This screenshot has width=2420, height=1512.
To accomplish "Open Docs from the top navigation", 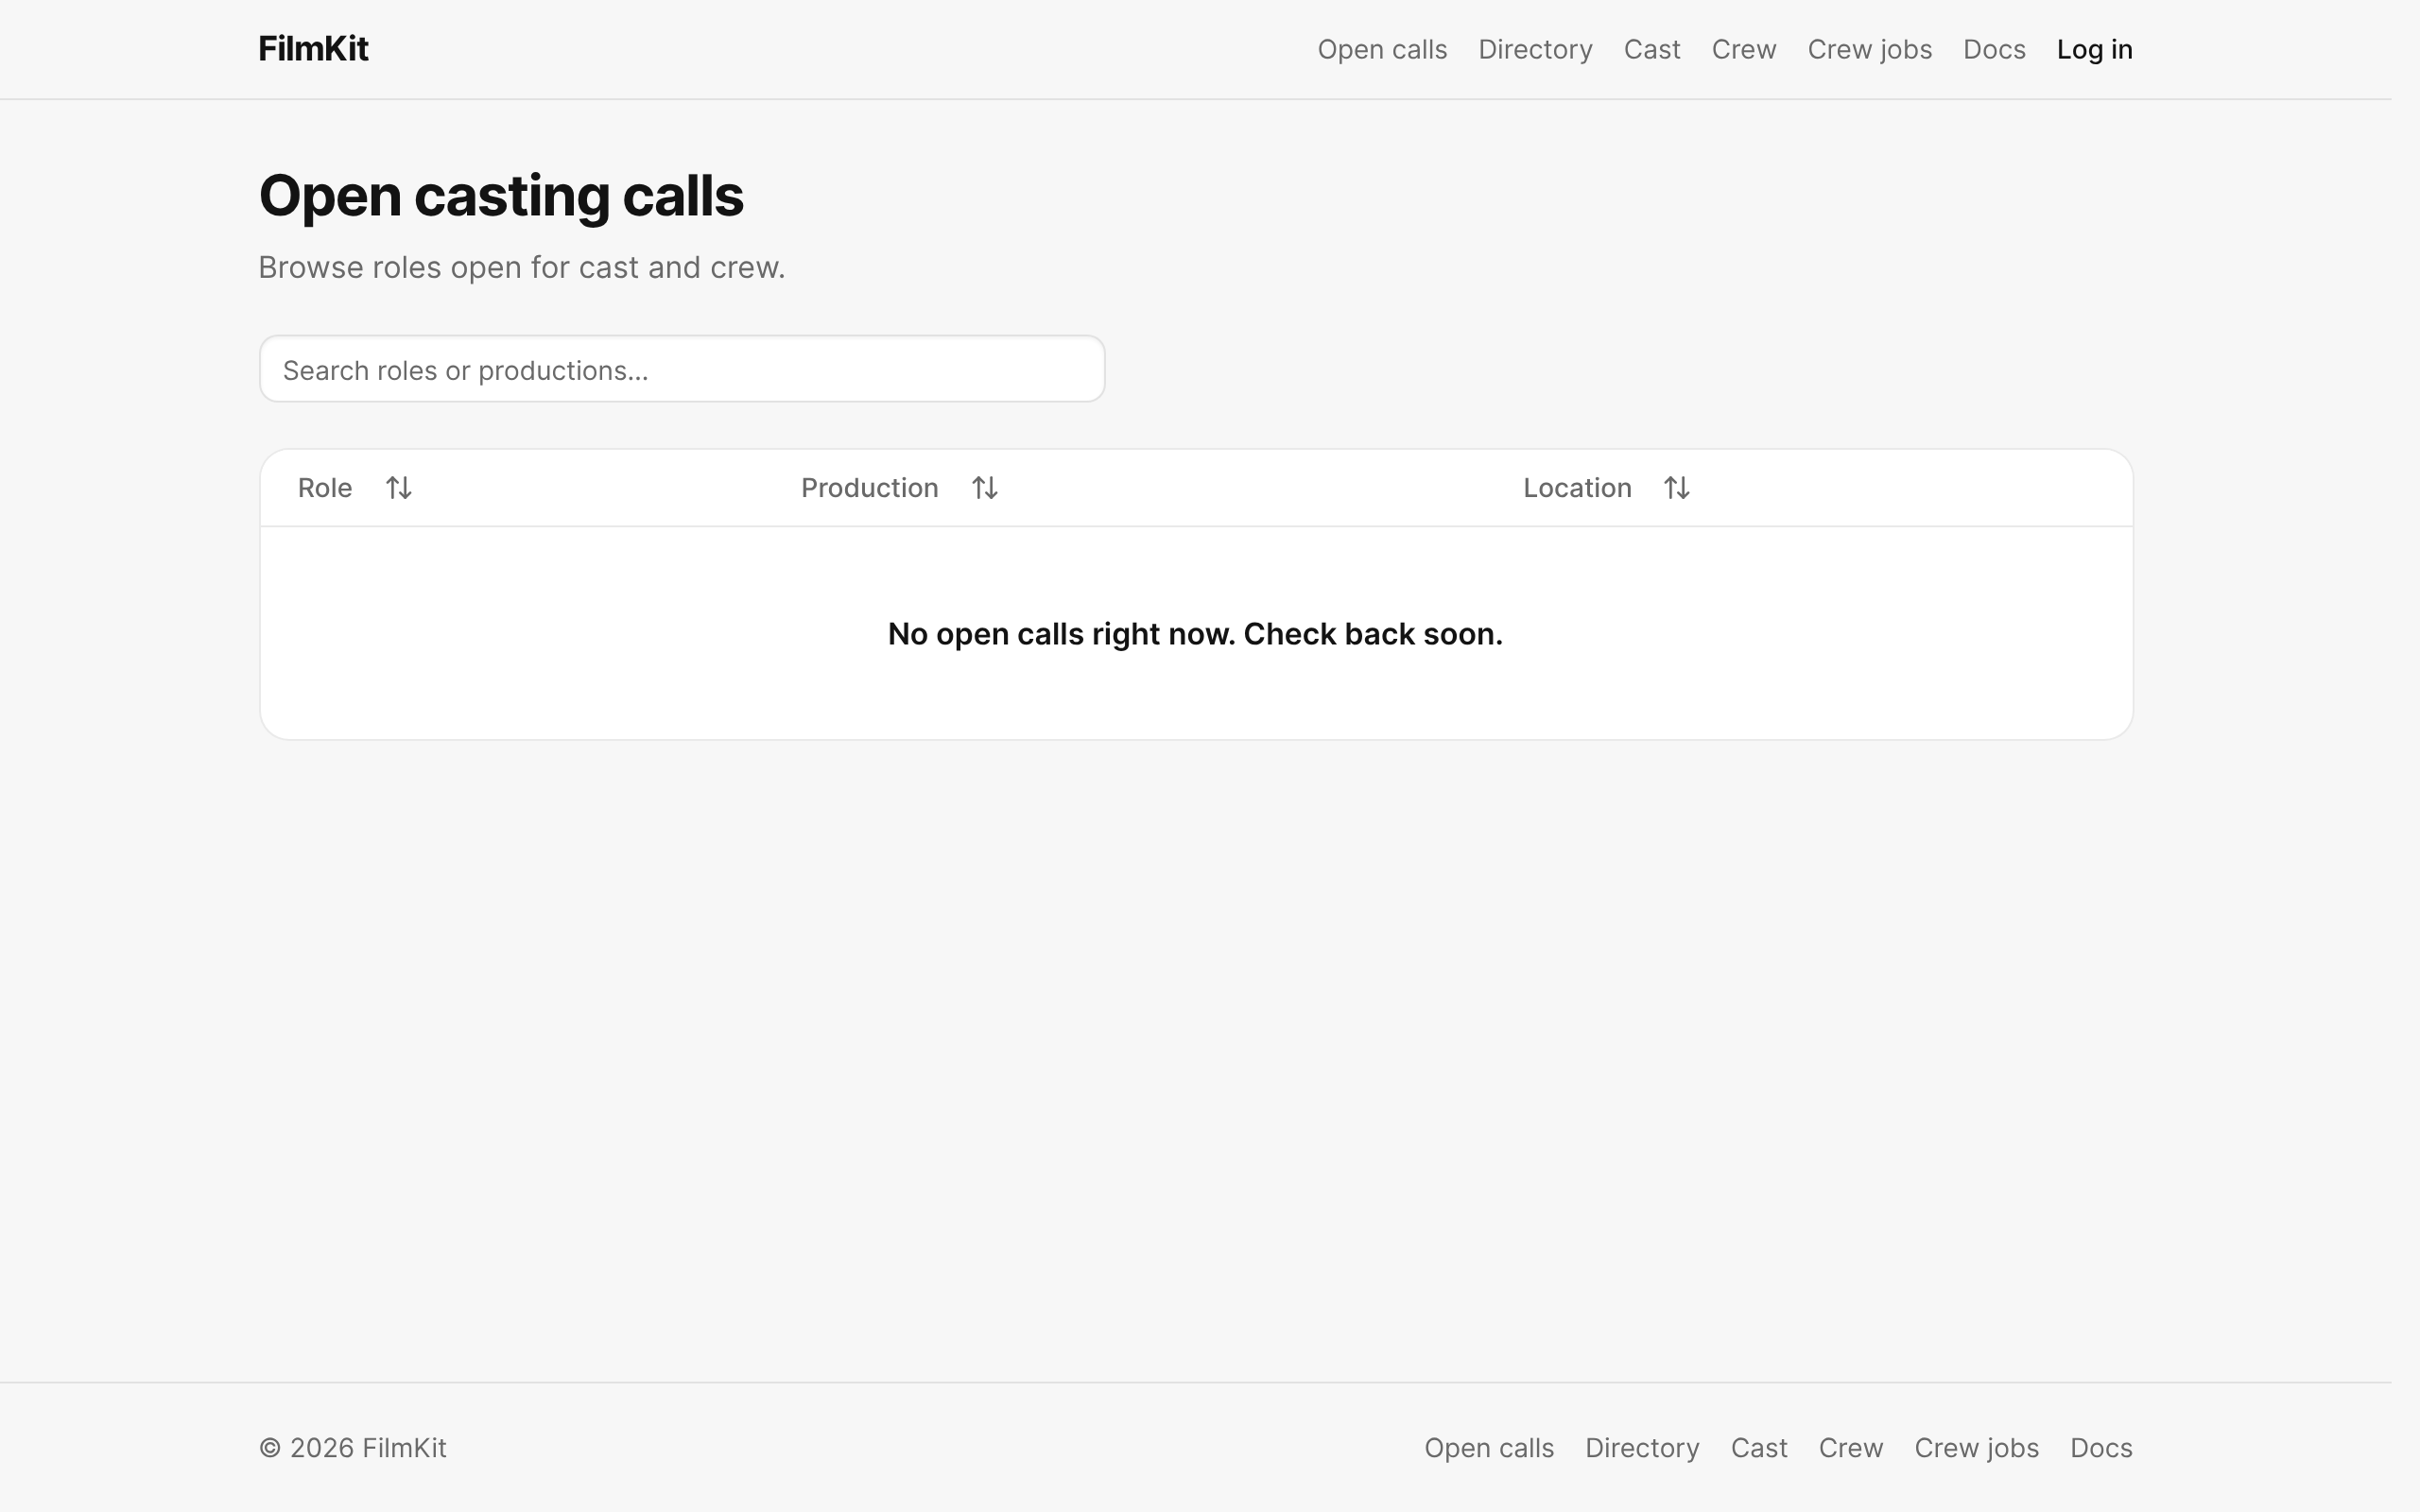I will click(x=1994, y=49).
